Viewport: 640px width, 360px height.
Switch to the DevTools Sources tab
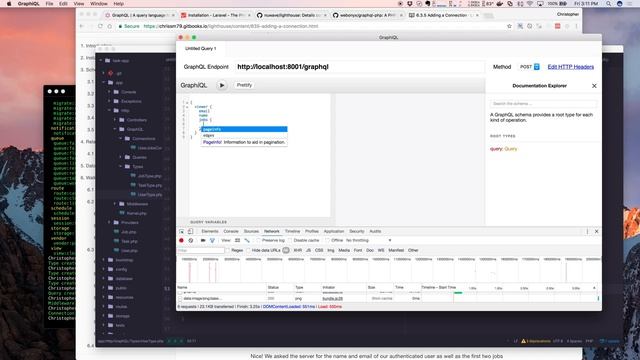point(251,231)
